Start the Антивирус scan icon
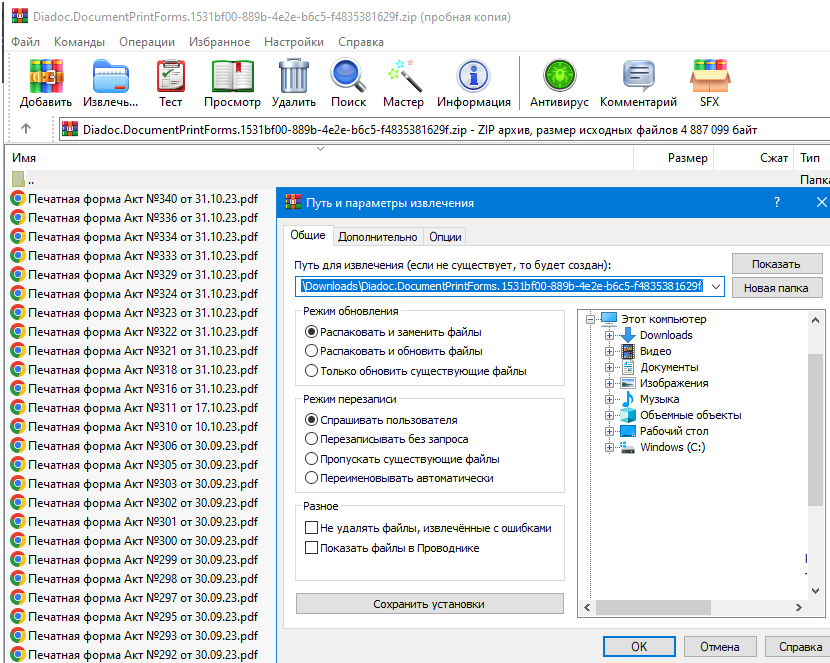This screenshot has width=830, height=663. pyautogui.click(x=560, y=76)
